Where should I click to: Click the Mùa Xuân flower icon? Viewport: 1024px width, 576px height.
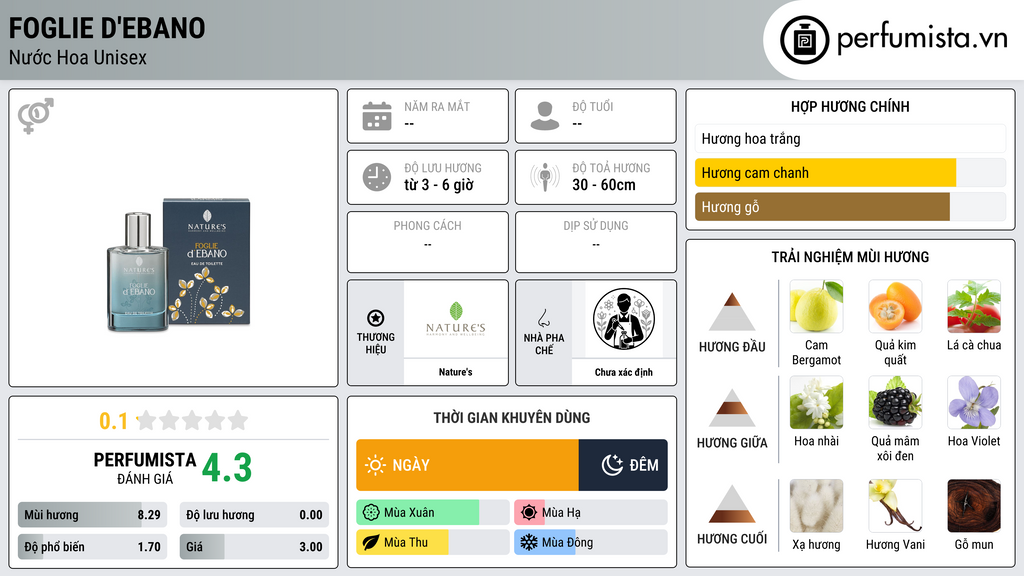(x=371, y=513)
